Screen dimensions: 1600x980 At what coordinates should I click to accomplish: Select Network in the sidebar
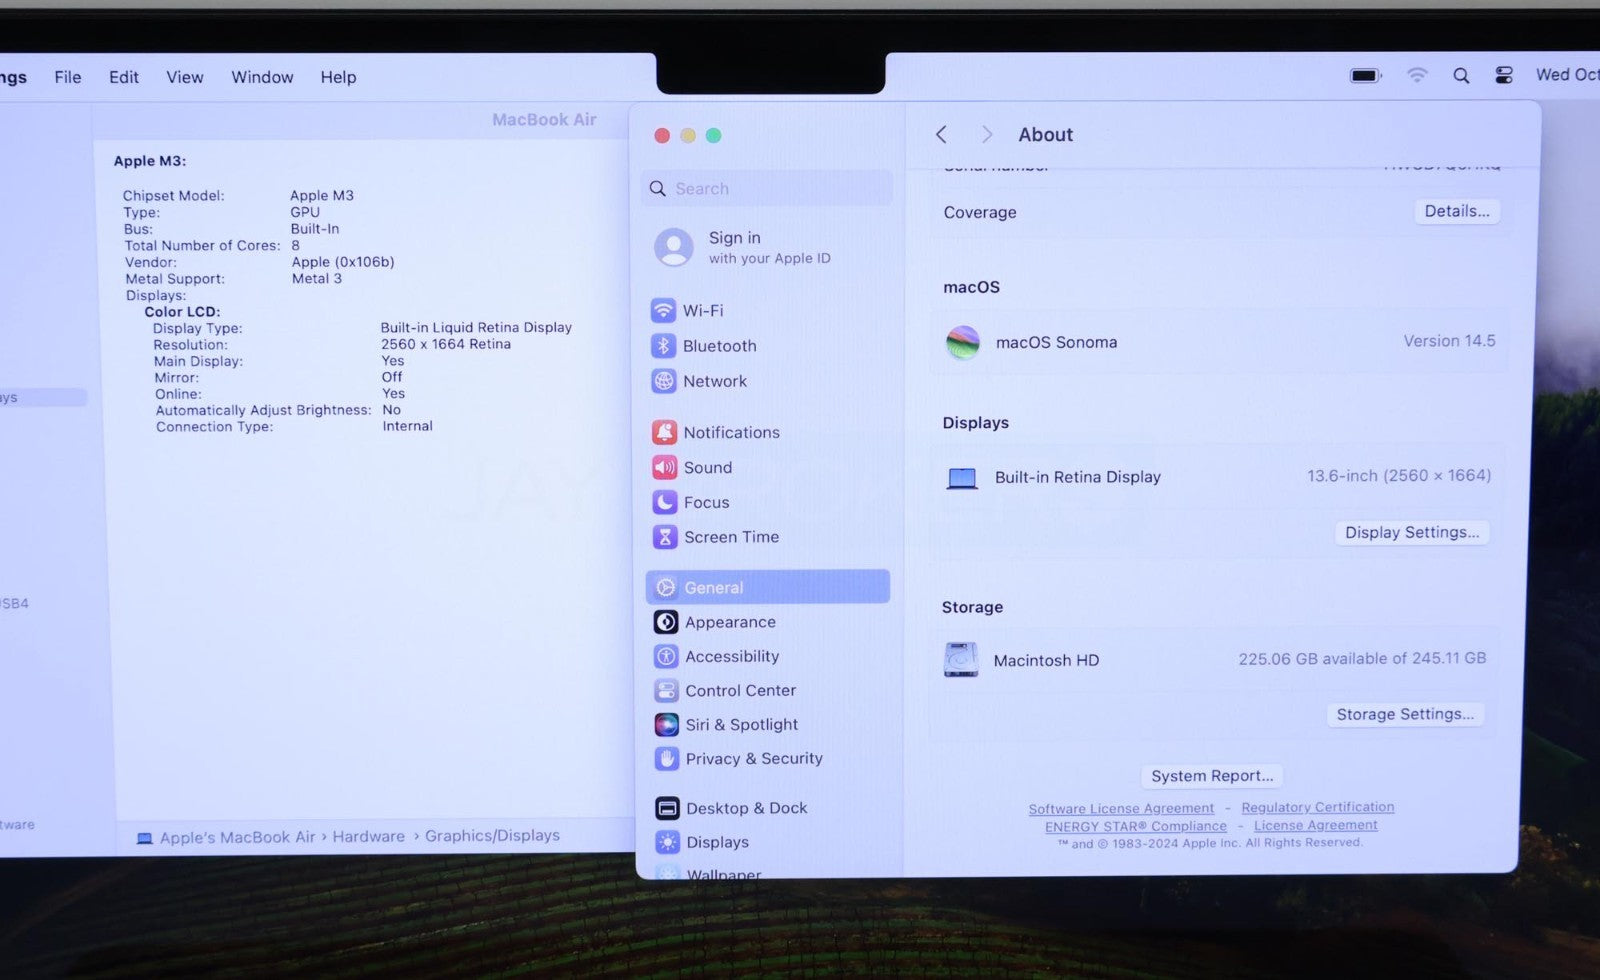pyautogui.click(x=714, y=381)
